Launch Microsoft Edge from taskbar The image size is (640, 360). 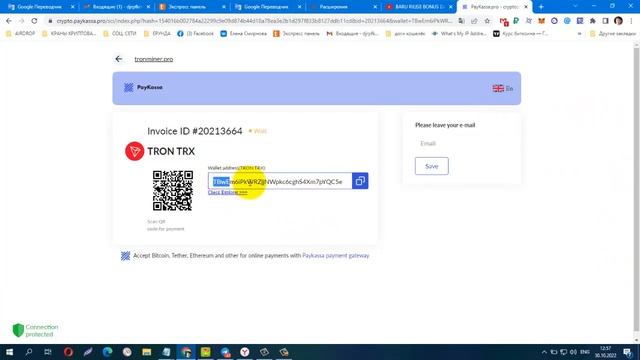[107, 352]
